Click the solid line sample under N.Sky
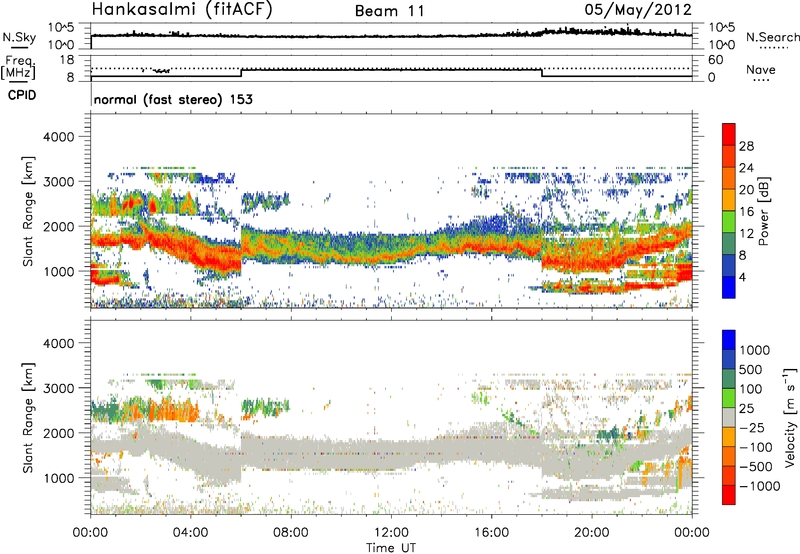This screenshot has width=800, height=554. pos(19,47)
